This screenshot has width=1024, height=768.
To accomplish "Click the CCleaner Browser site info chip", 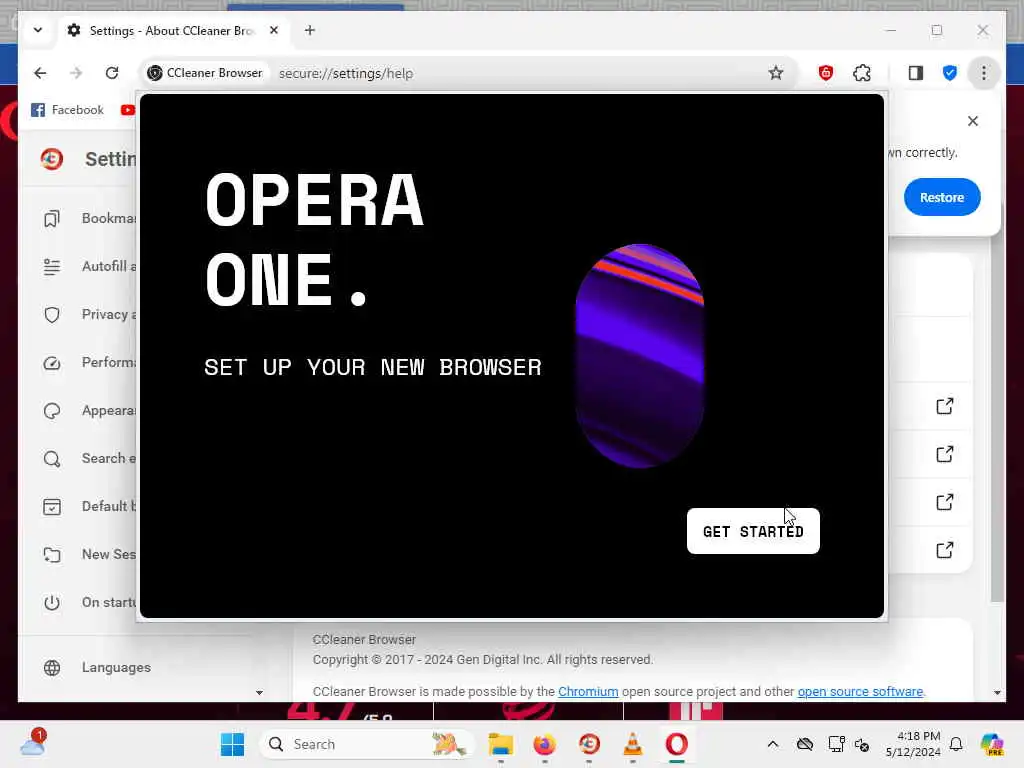I will pyautogui.click(x=205, y=73).
